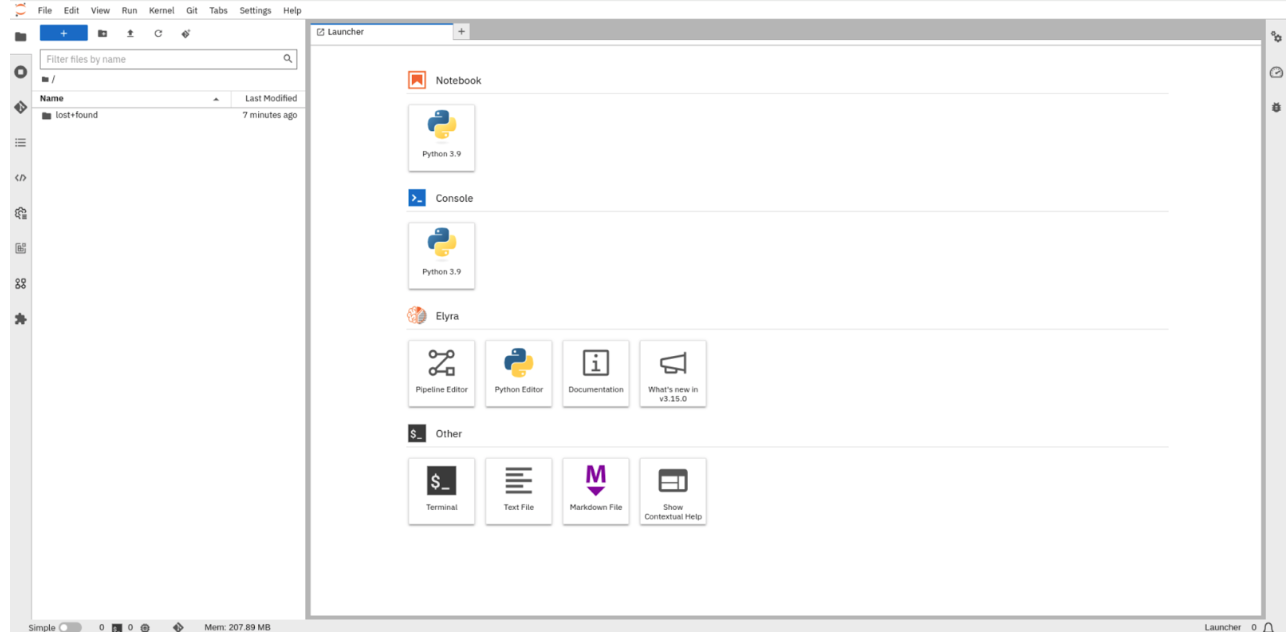Image resolution: width=1288 pixels, height=633 pixels.
Task: Refresh the file browser list
Action: pyautogui.click(x=158, y=33)
